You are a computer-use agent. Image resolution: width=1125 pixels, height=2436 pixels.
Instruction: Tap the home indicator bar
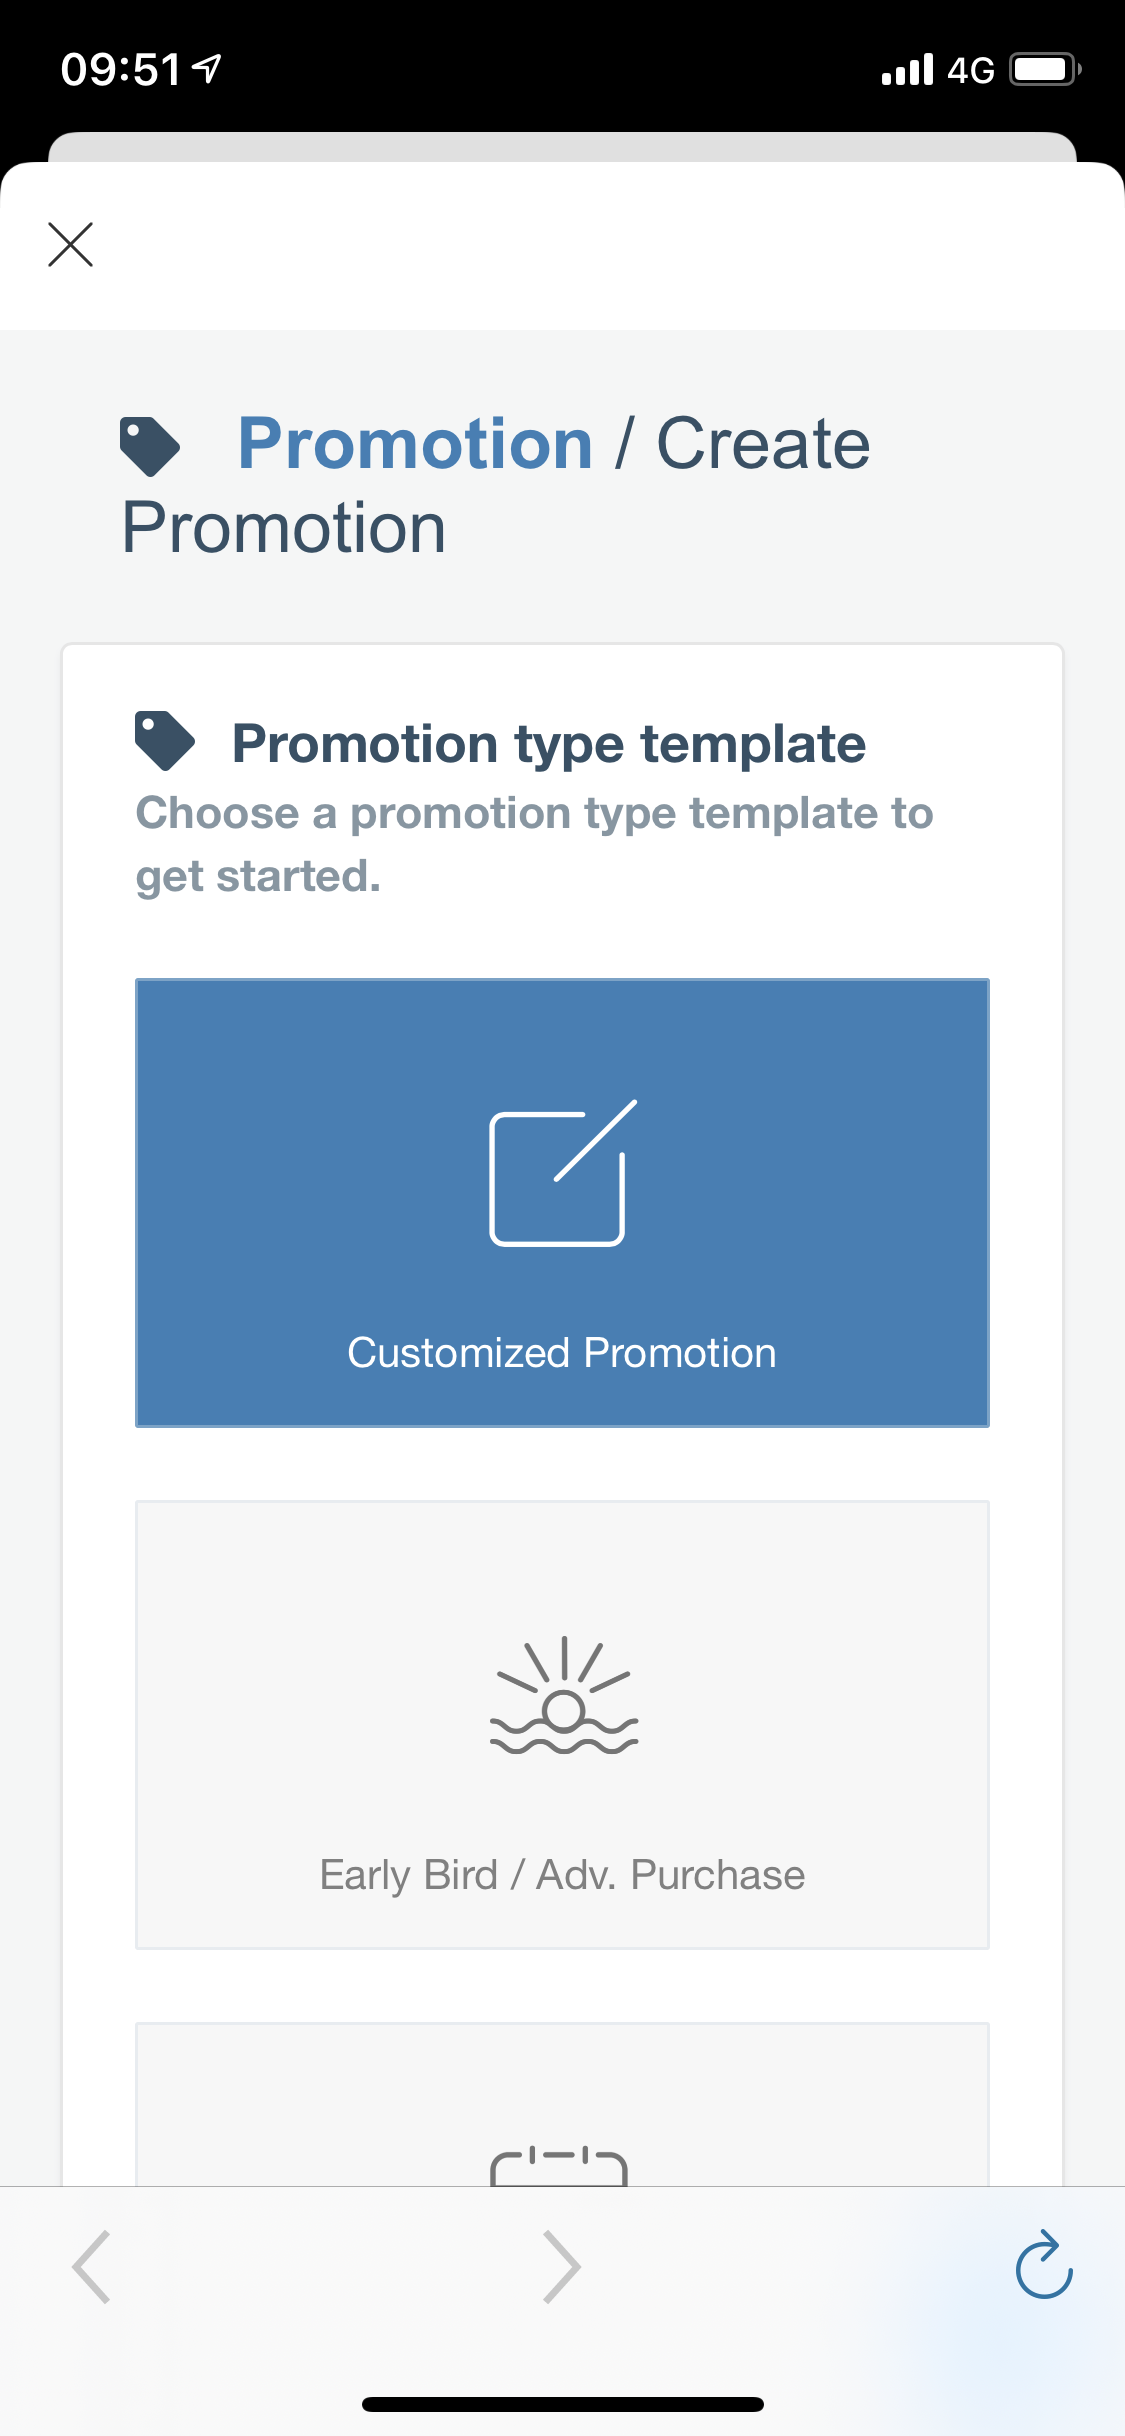point(562,2404)
